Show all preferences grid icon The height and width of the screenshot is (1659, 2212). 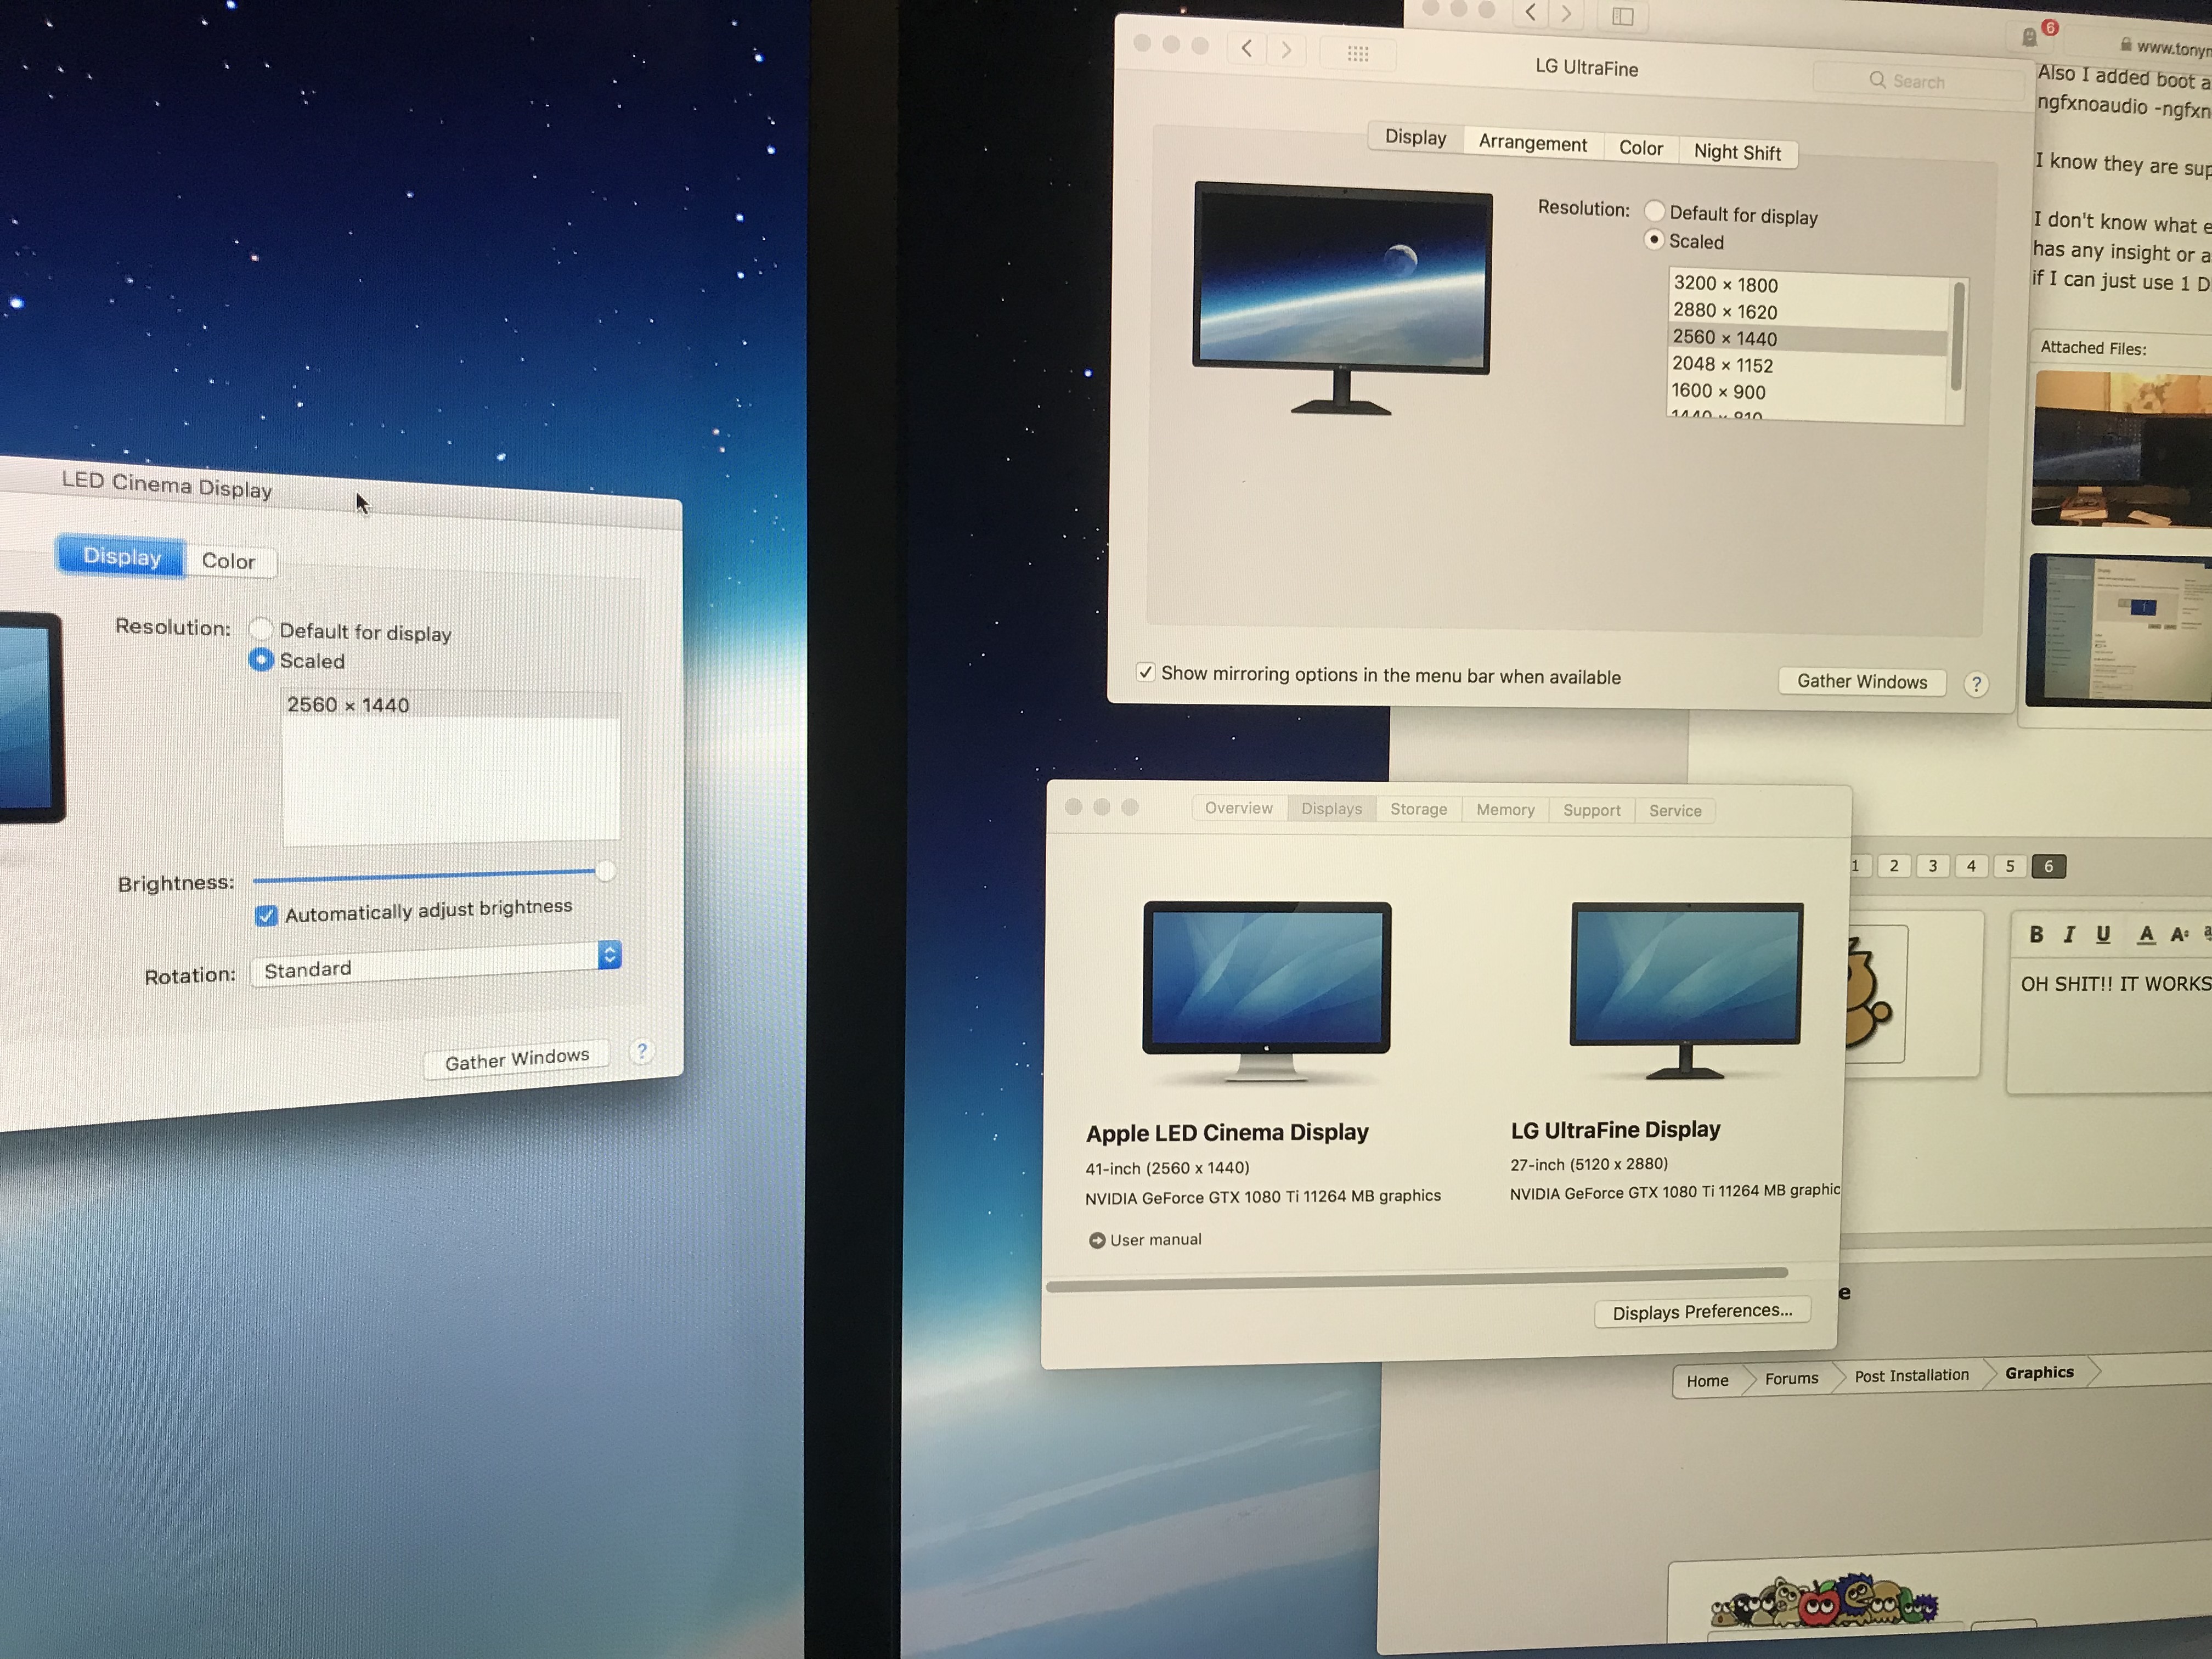(1357, 53)
